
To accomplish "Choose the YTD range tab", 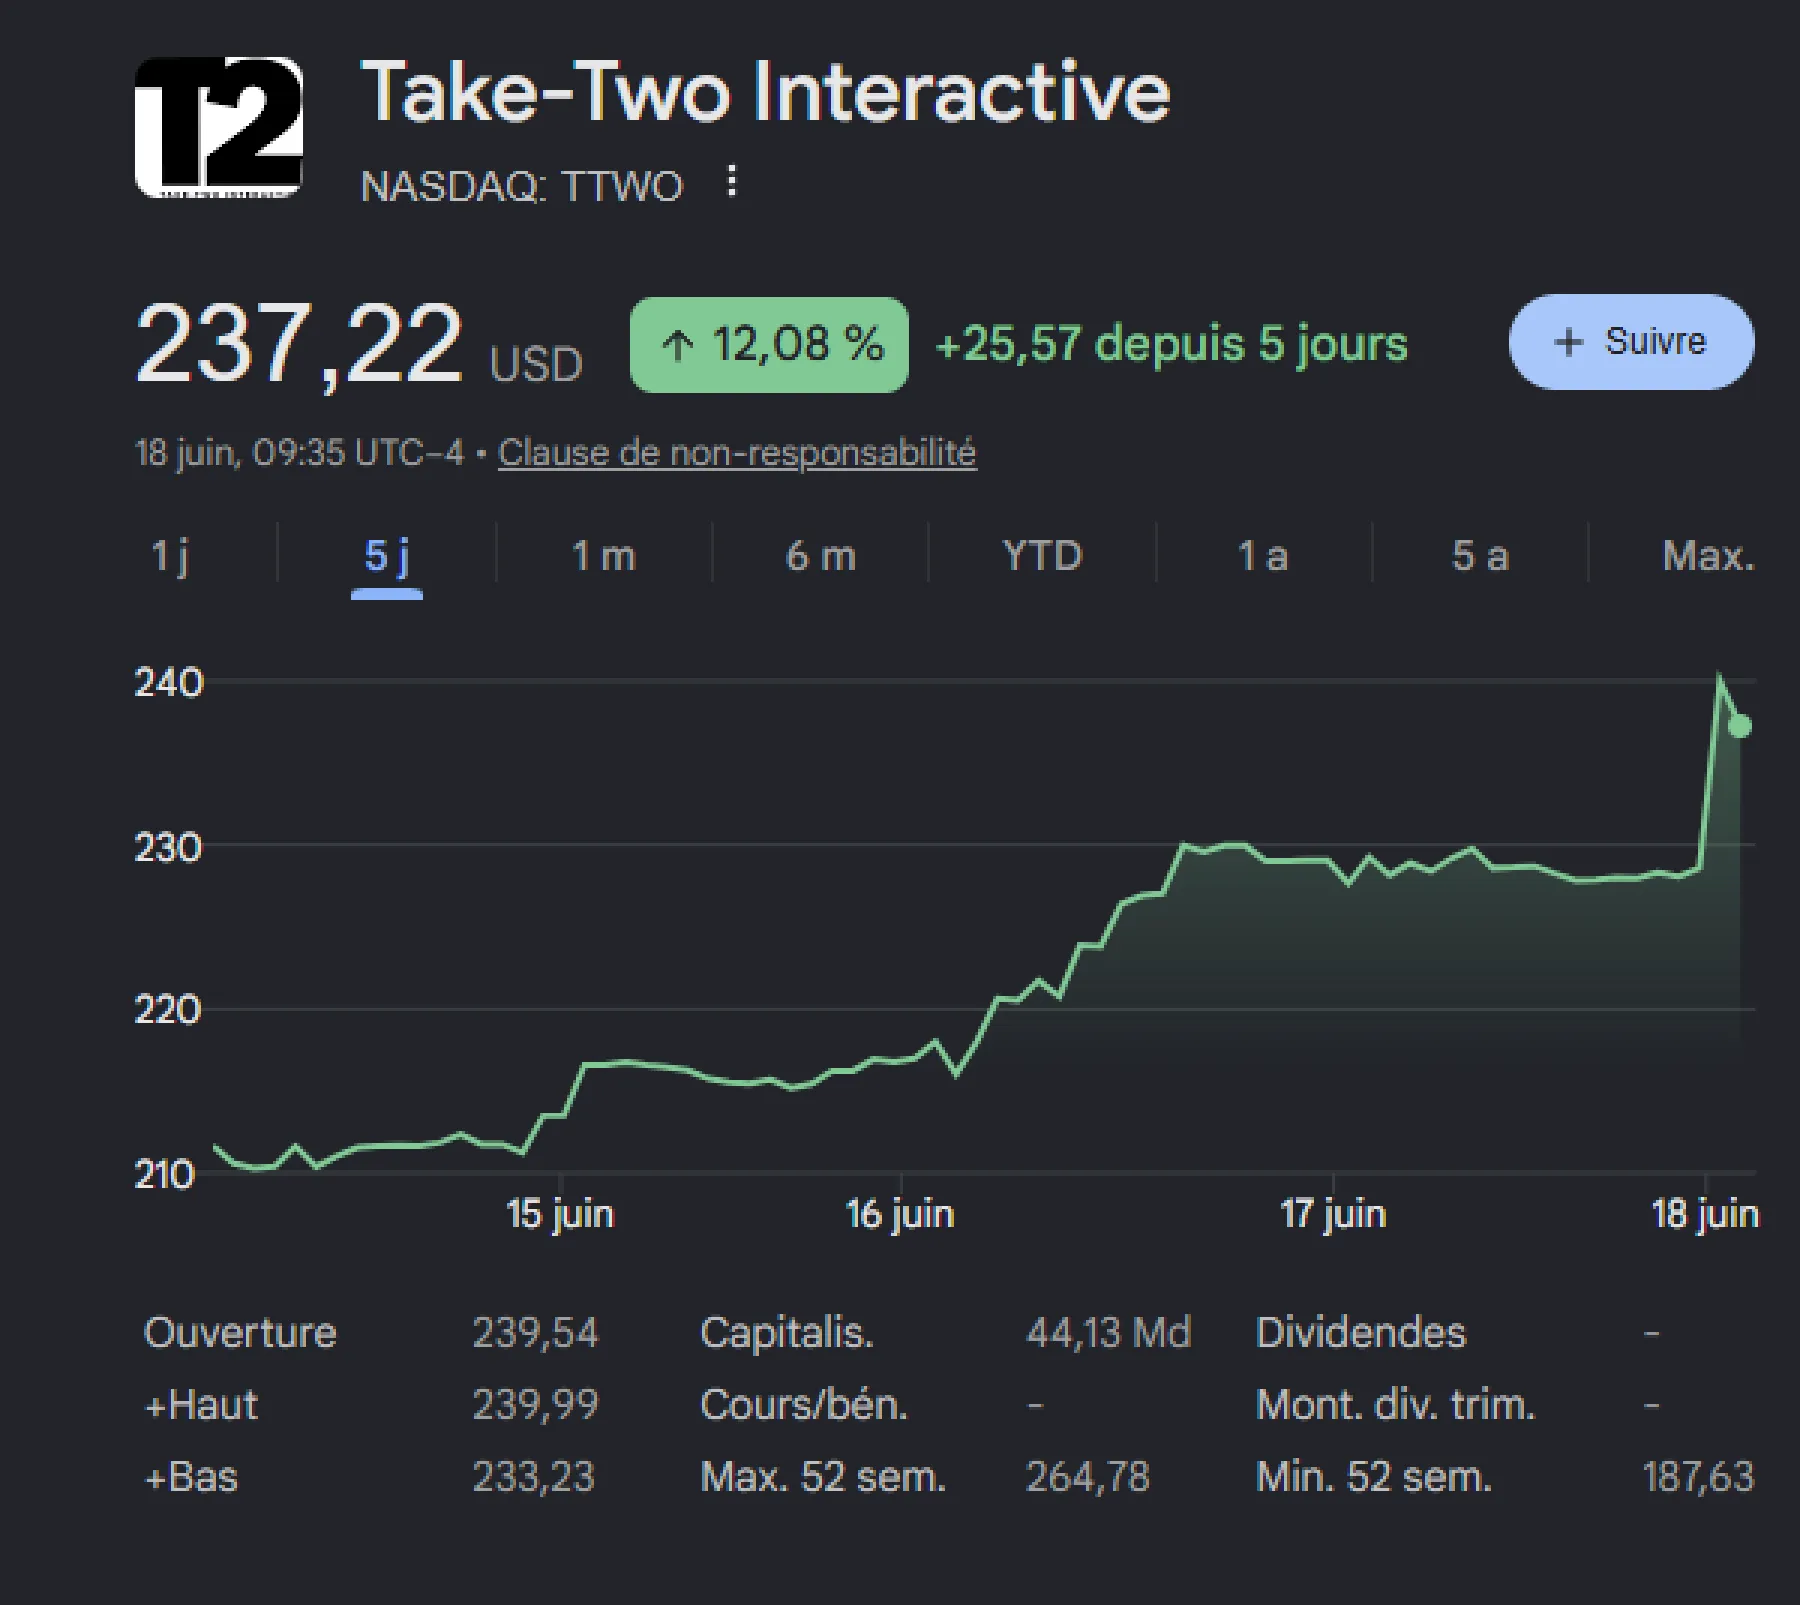I will coord(1042,556).
